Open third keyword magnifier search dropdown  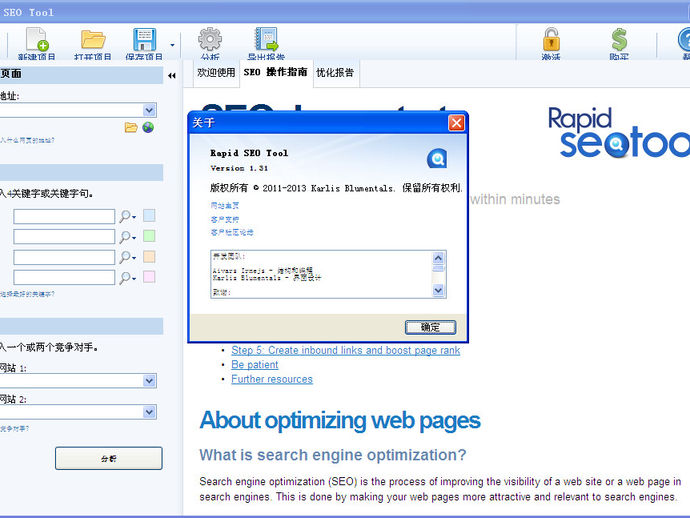(x=128, y=257)
